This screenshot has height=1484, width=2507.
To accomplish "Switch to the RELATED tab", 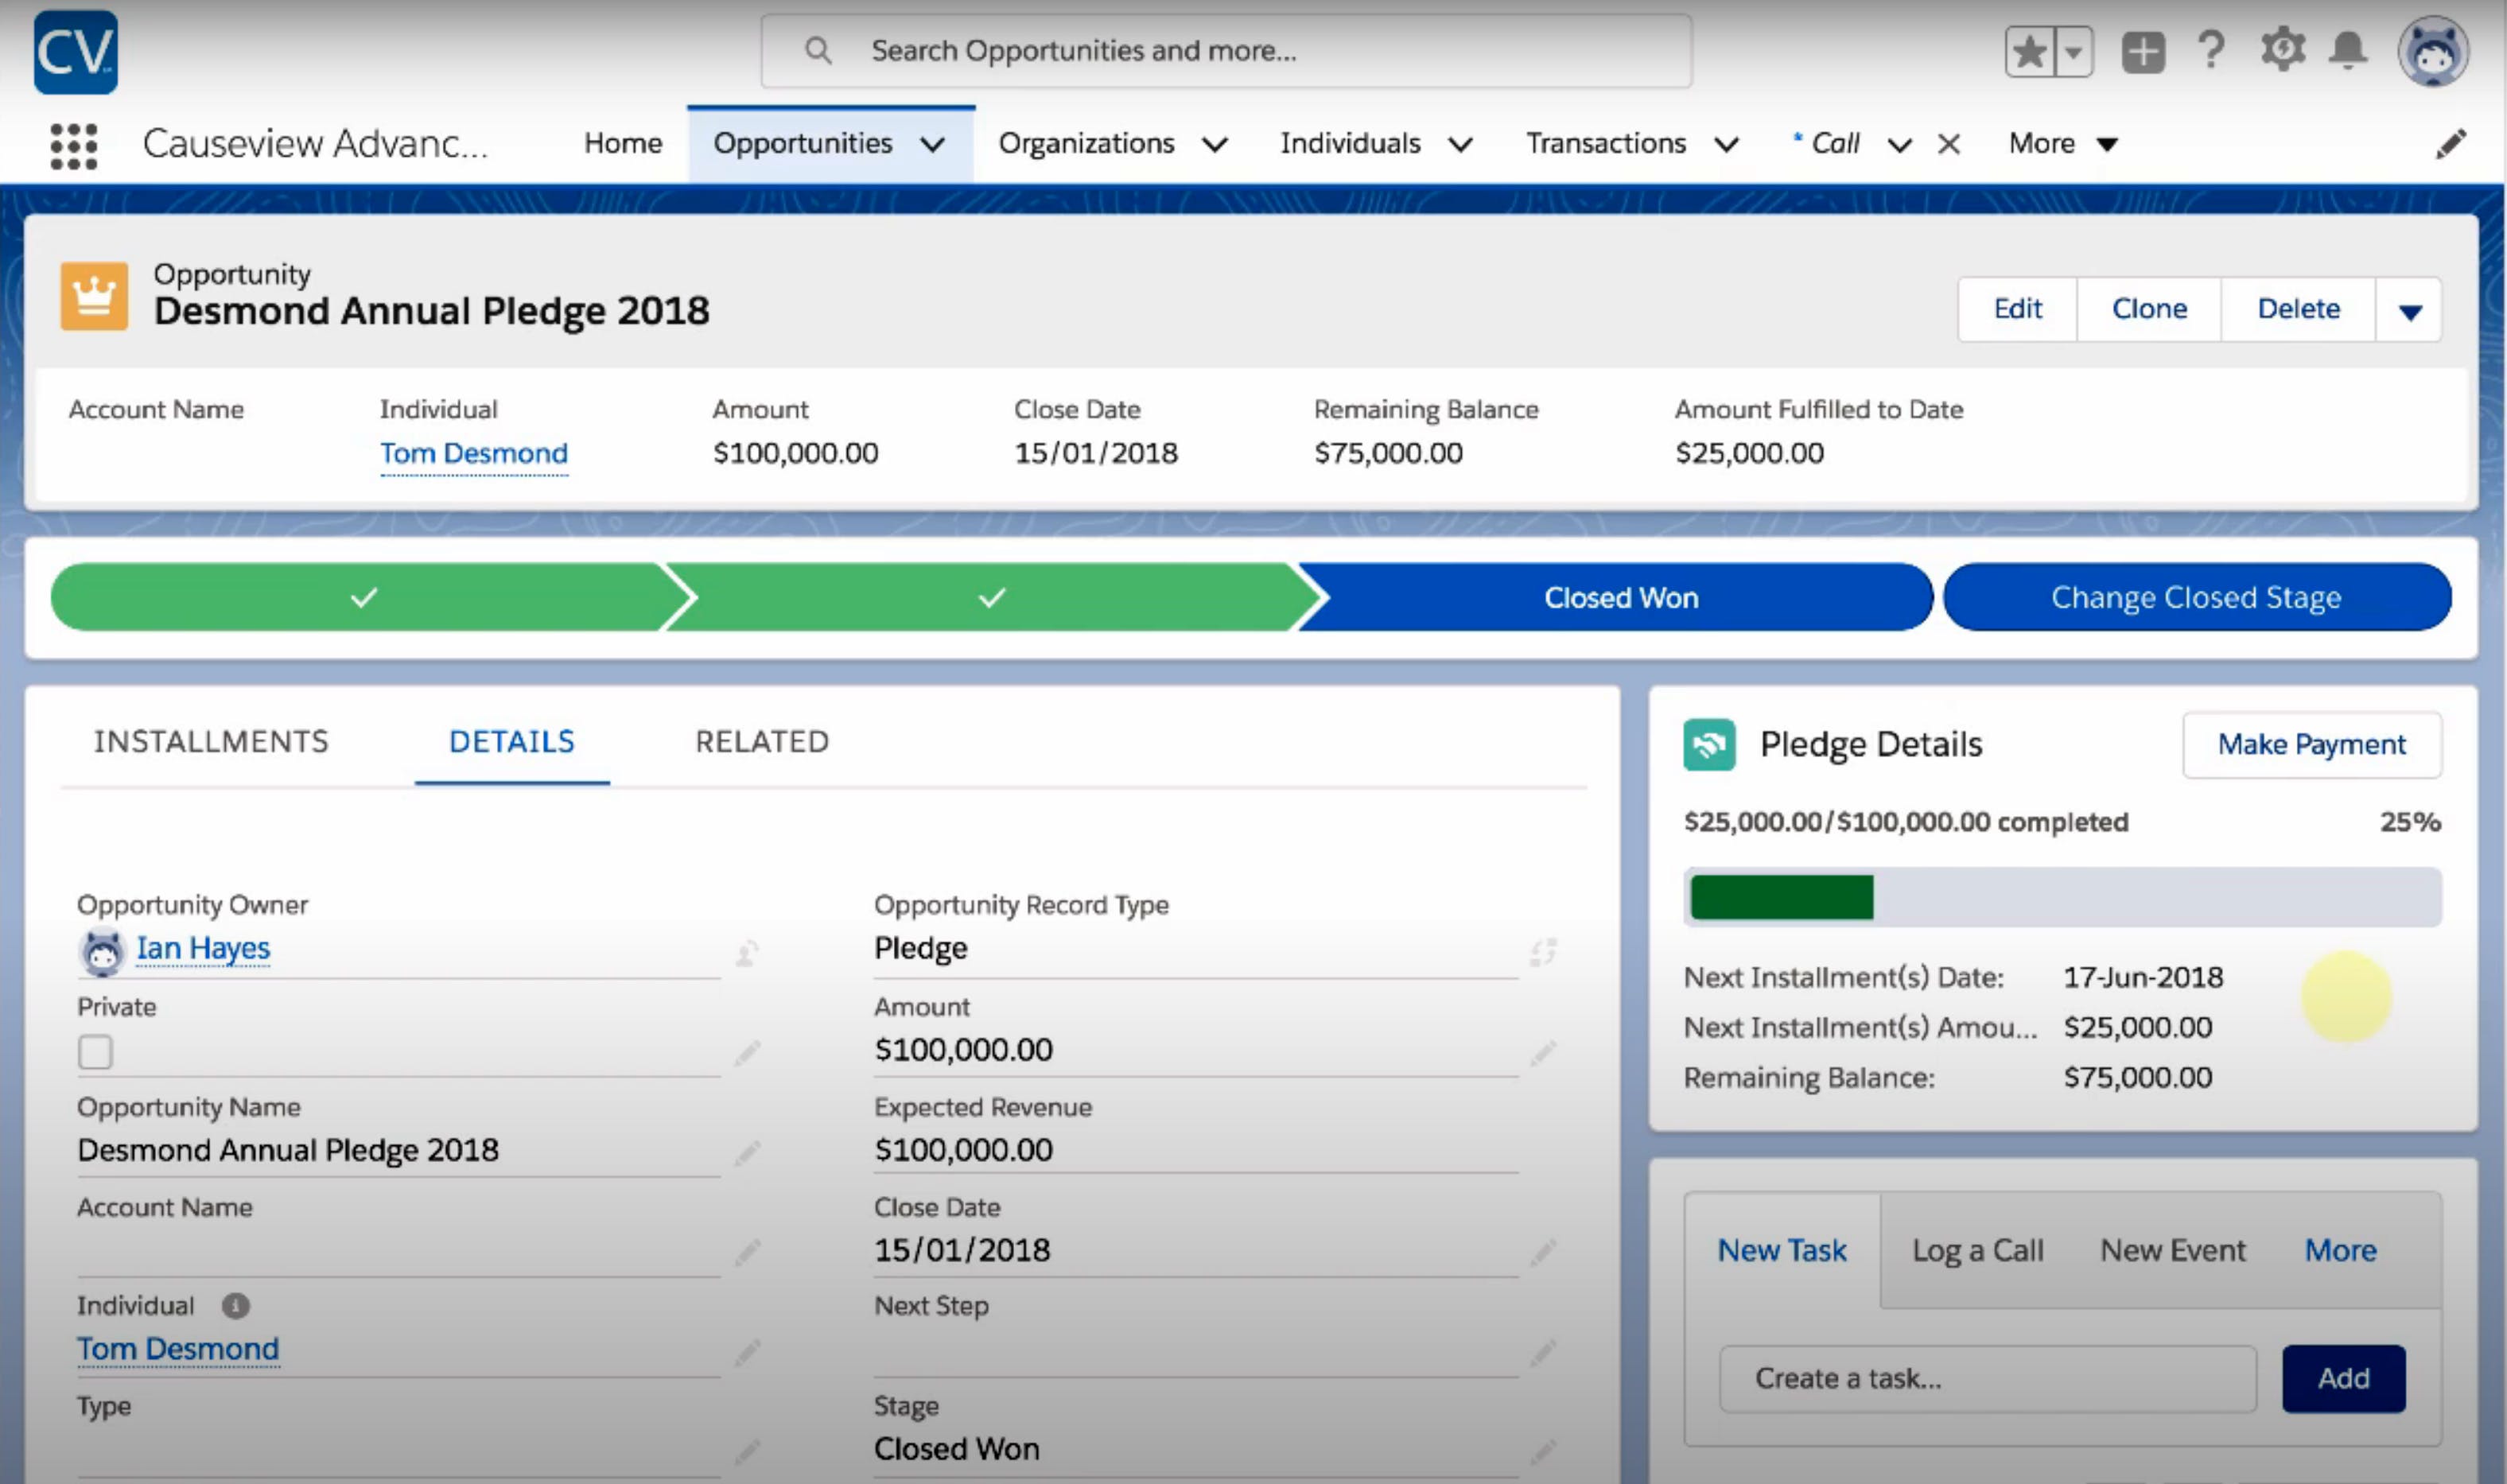I will coord(762,742).
